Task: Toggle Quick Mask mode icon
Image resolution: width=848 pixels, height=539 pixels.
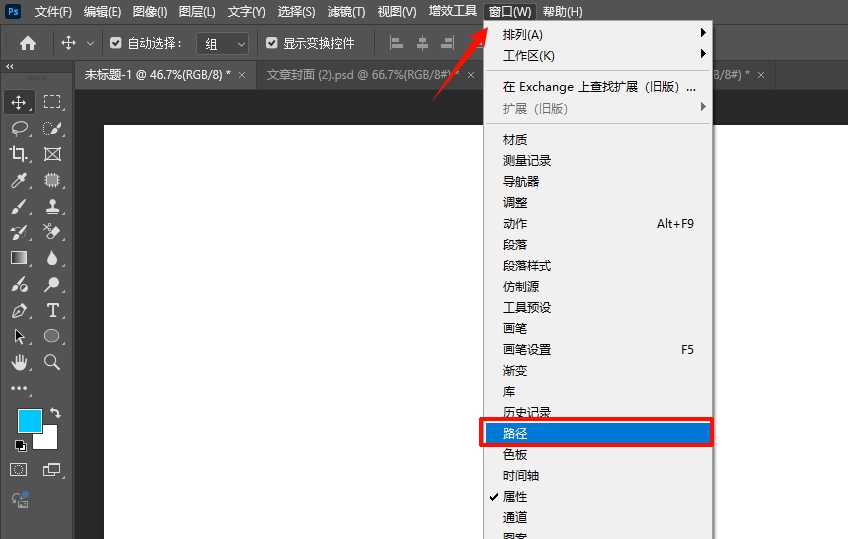Action: coord(18,469)
